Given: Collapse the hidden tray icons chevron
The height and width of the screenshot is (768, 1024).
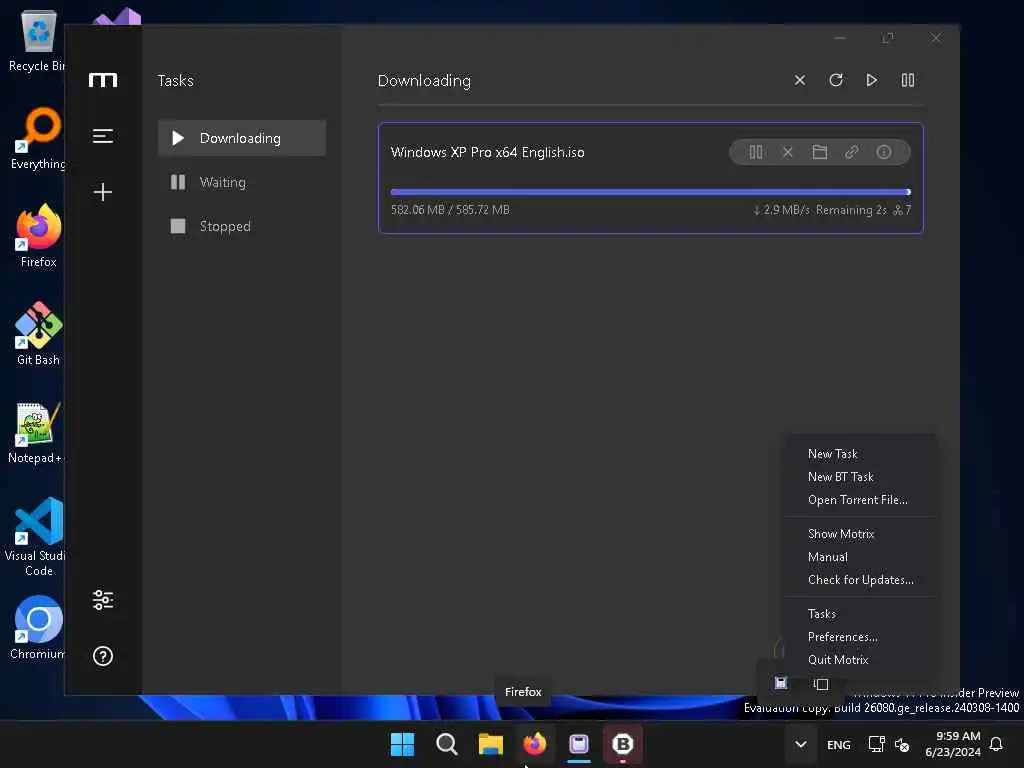Looking at the screenshot, I should [x=801, y=744].
